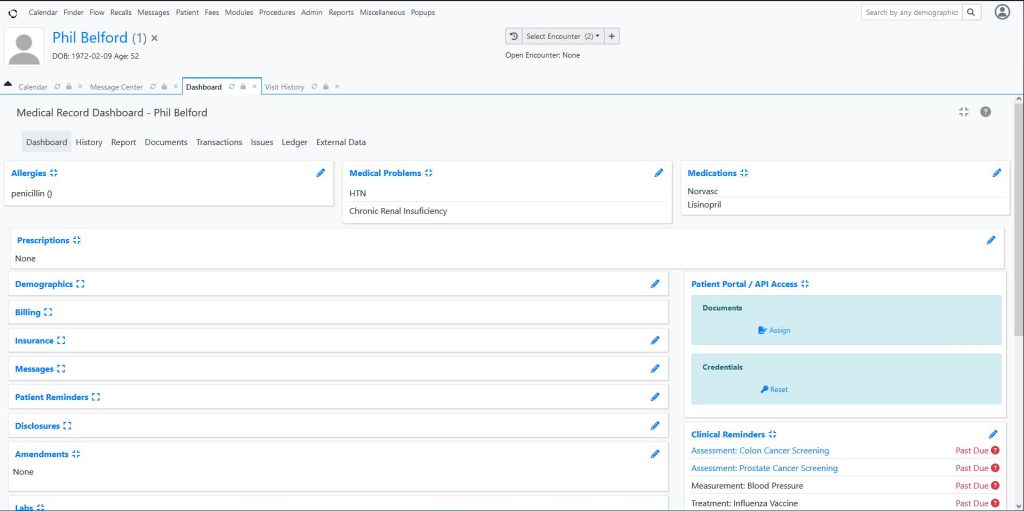The height and width of the screenshot is (511, 1024).
Task: Collapse the Allergies card
Action: (x=54, y=173)
